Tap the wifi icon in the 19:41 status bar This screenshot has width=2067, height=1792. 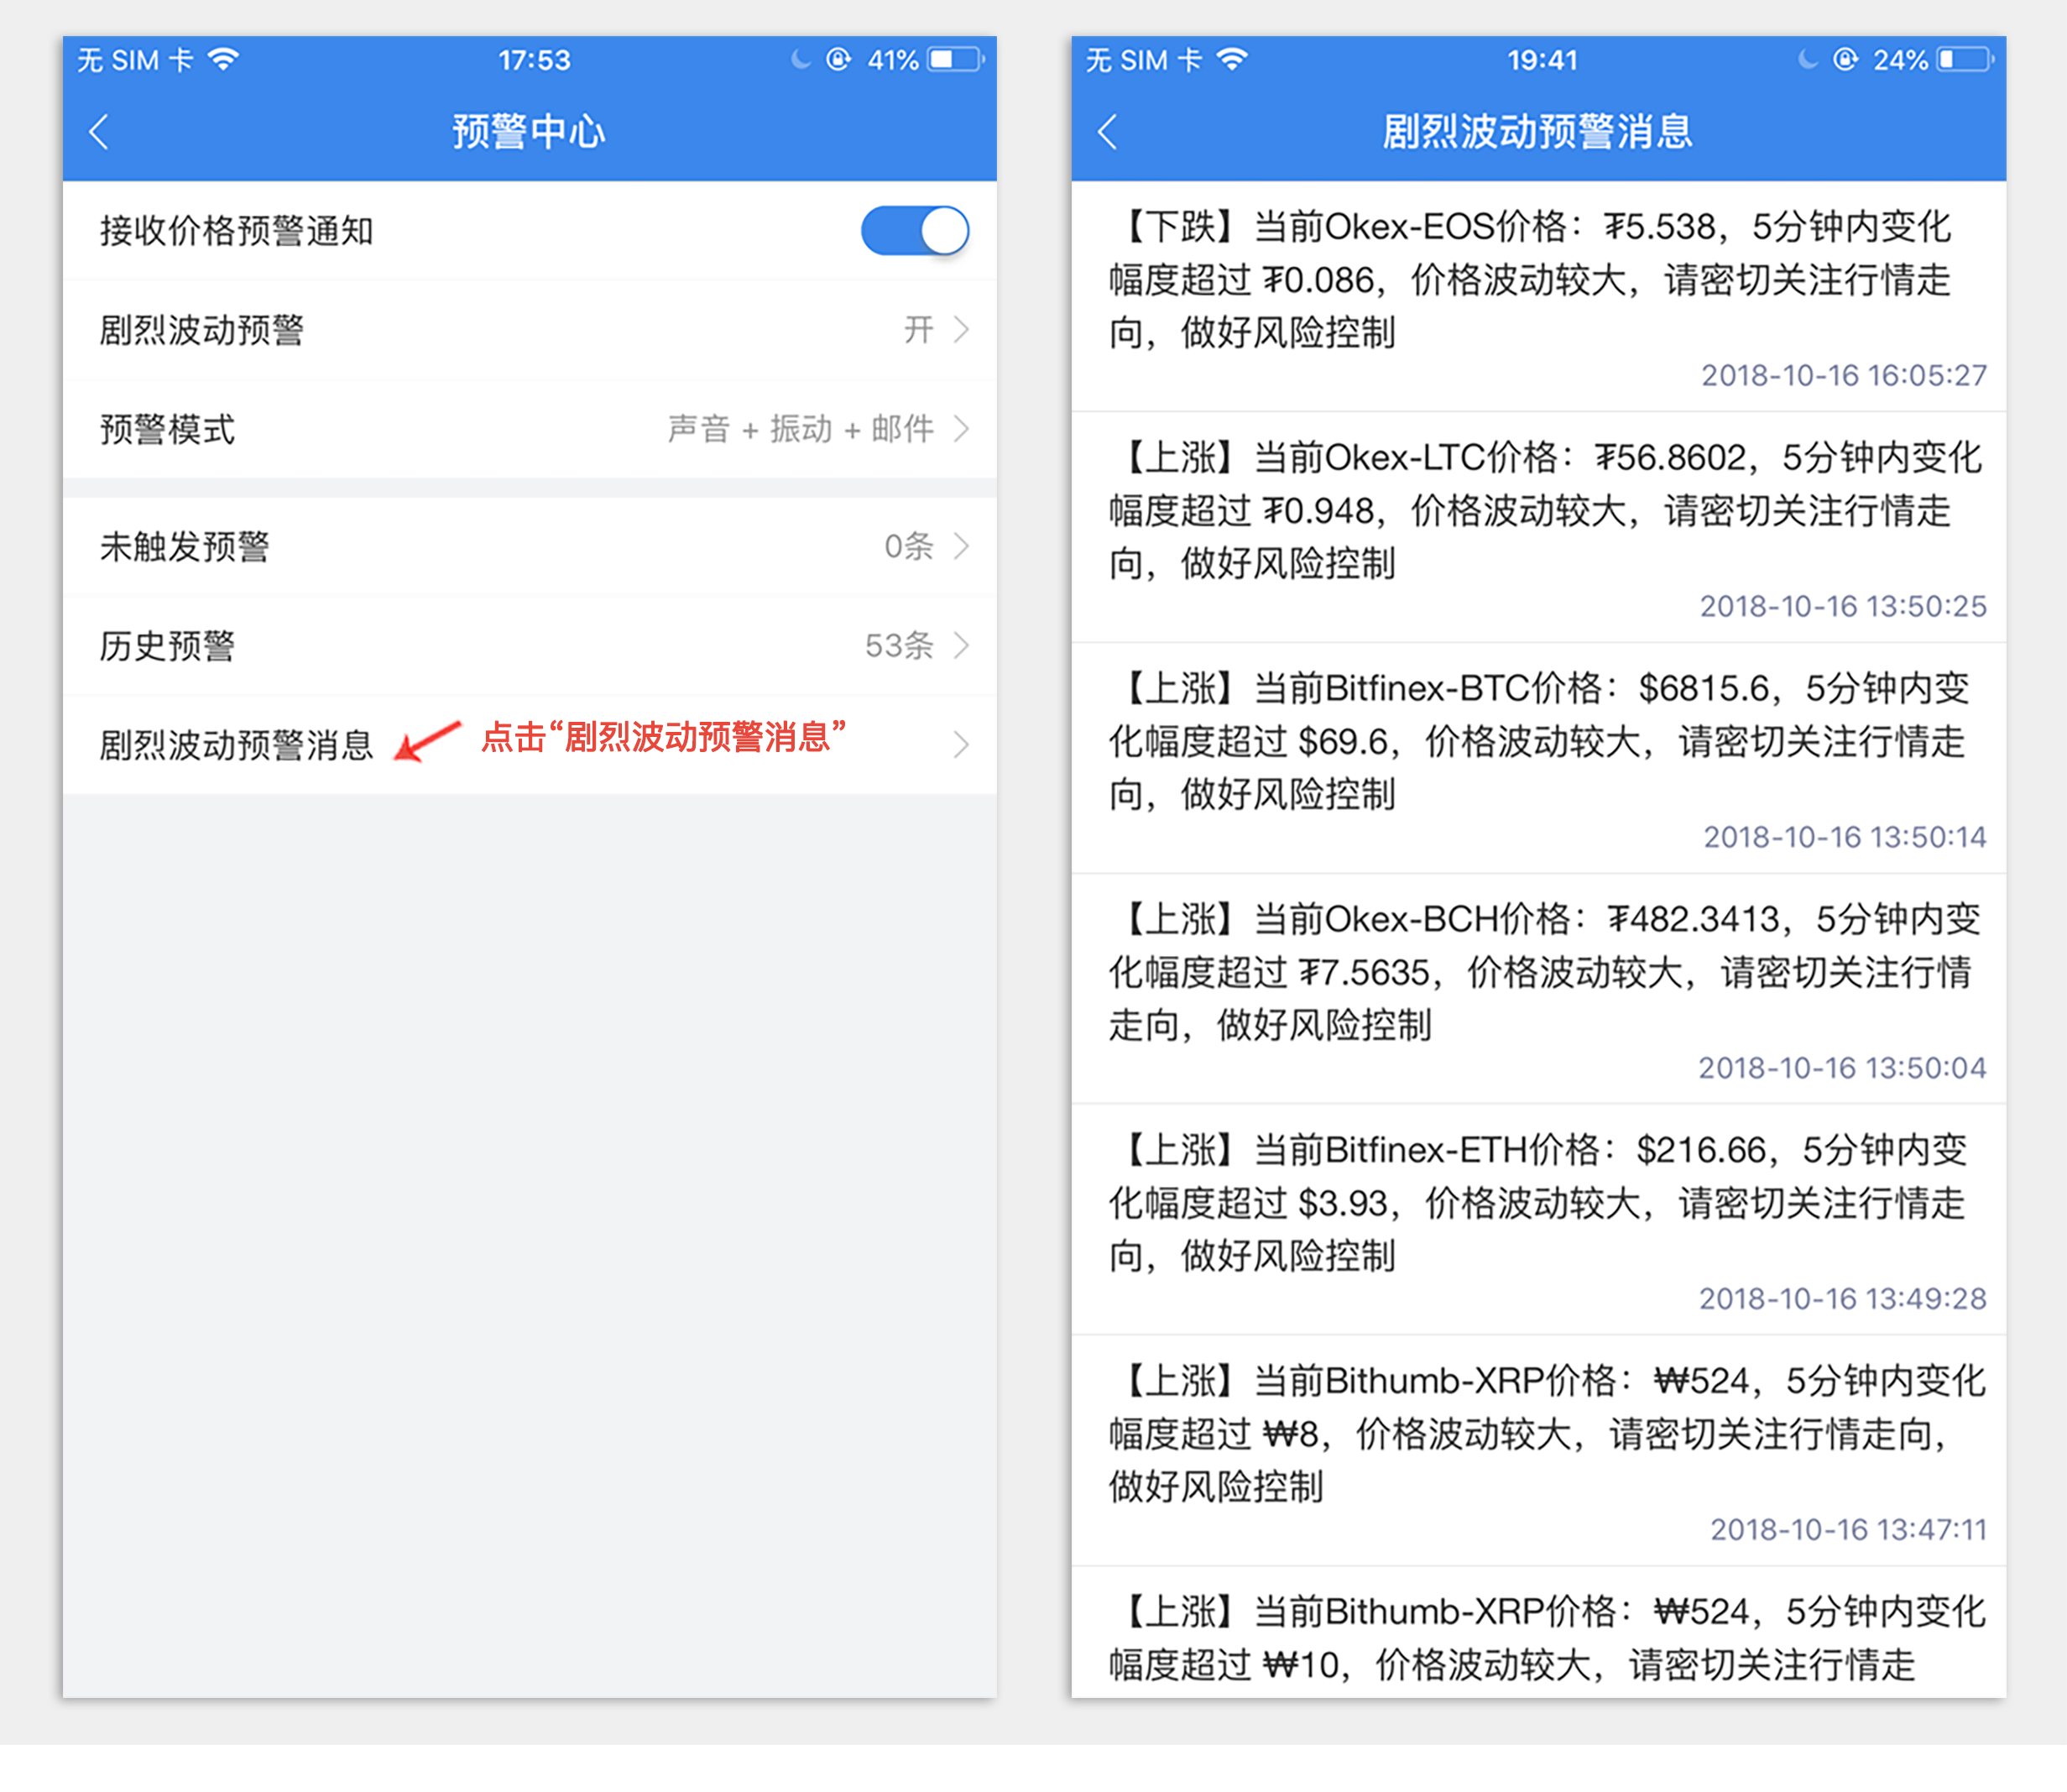1232,59
